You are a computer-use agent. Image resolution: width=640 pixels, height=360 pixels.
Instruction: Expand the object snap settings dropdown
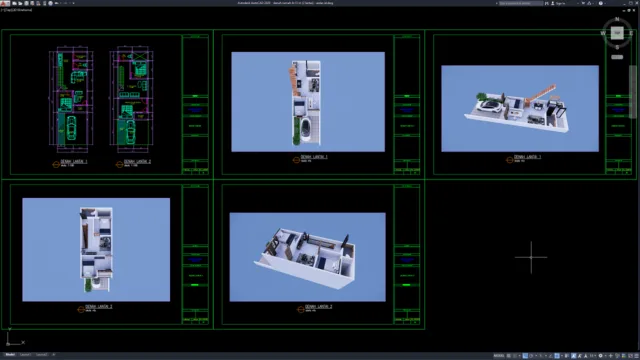pos(562,356)
